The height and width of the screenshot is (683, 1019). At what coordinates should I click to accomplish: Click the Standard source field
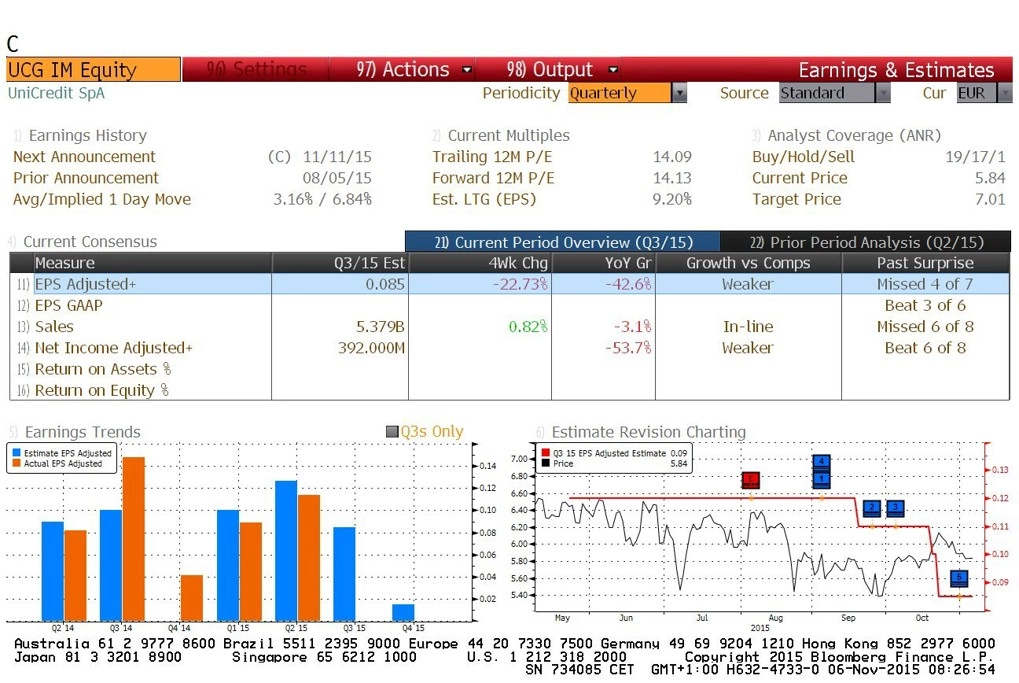827,93
